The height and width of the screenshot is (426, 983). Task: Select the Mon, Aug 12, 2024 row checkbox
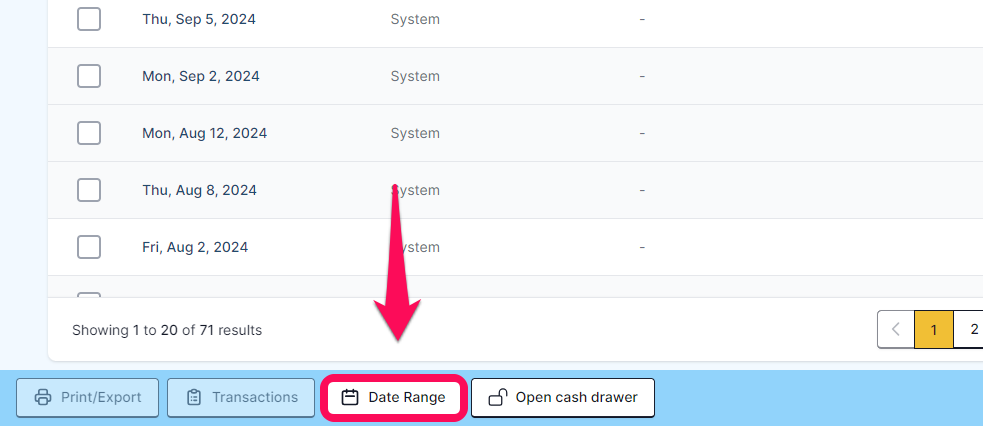(89, 133)
